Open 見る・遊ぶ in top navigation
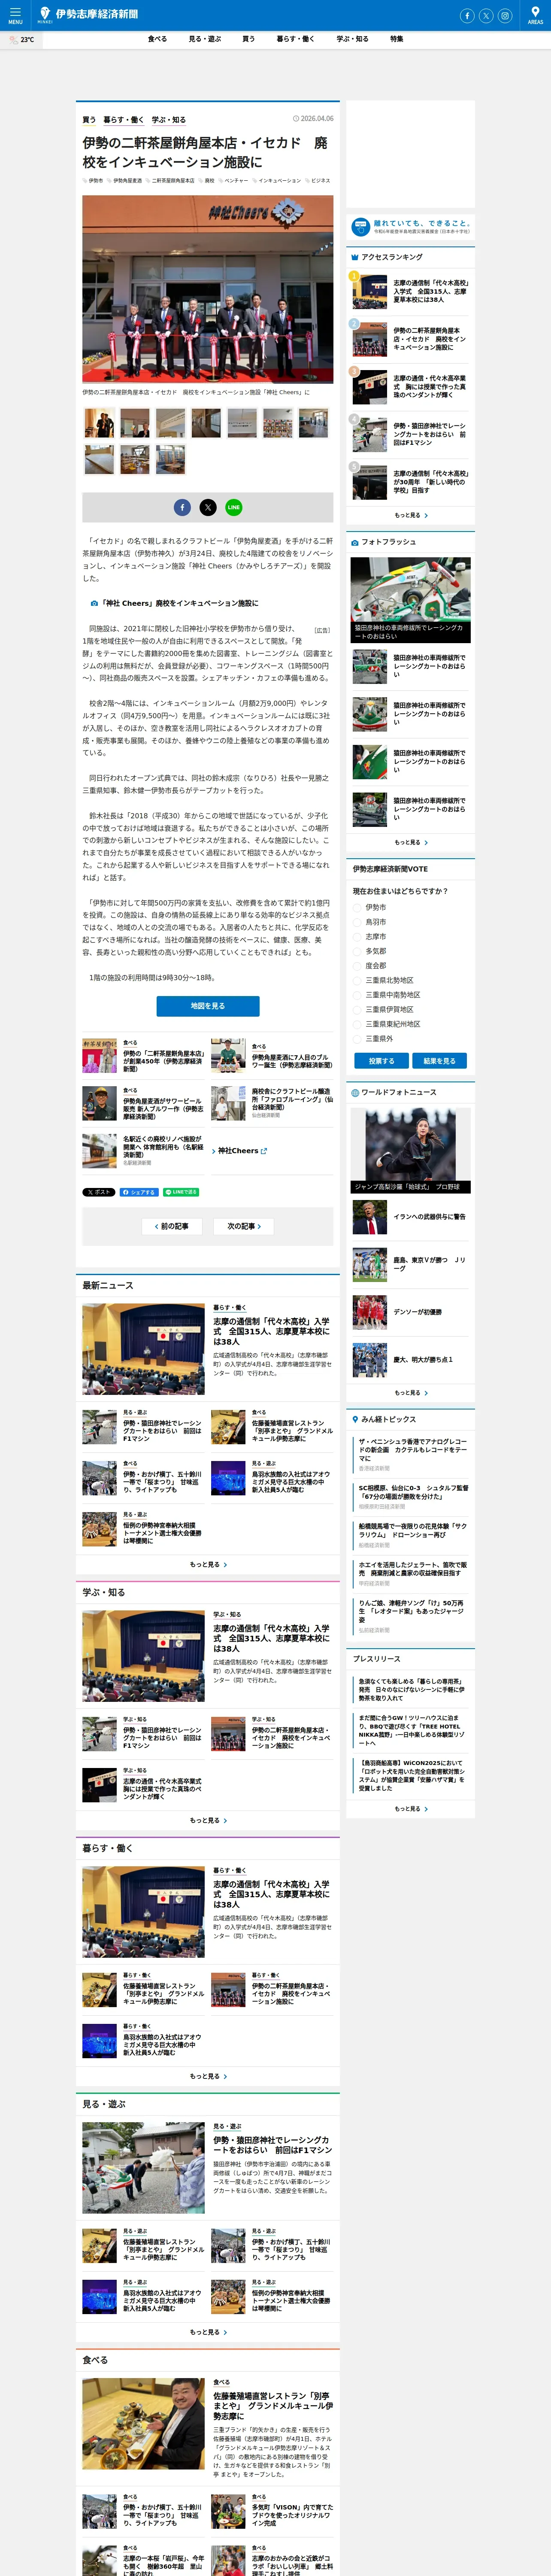This screenshot has height=2576, width=551. coord(205,39)
